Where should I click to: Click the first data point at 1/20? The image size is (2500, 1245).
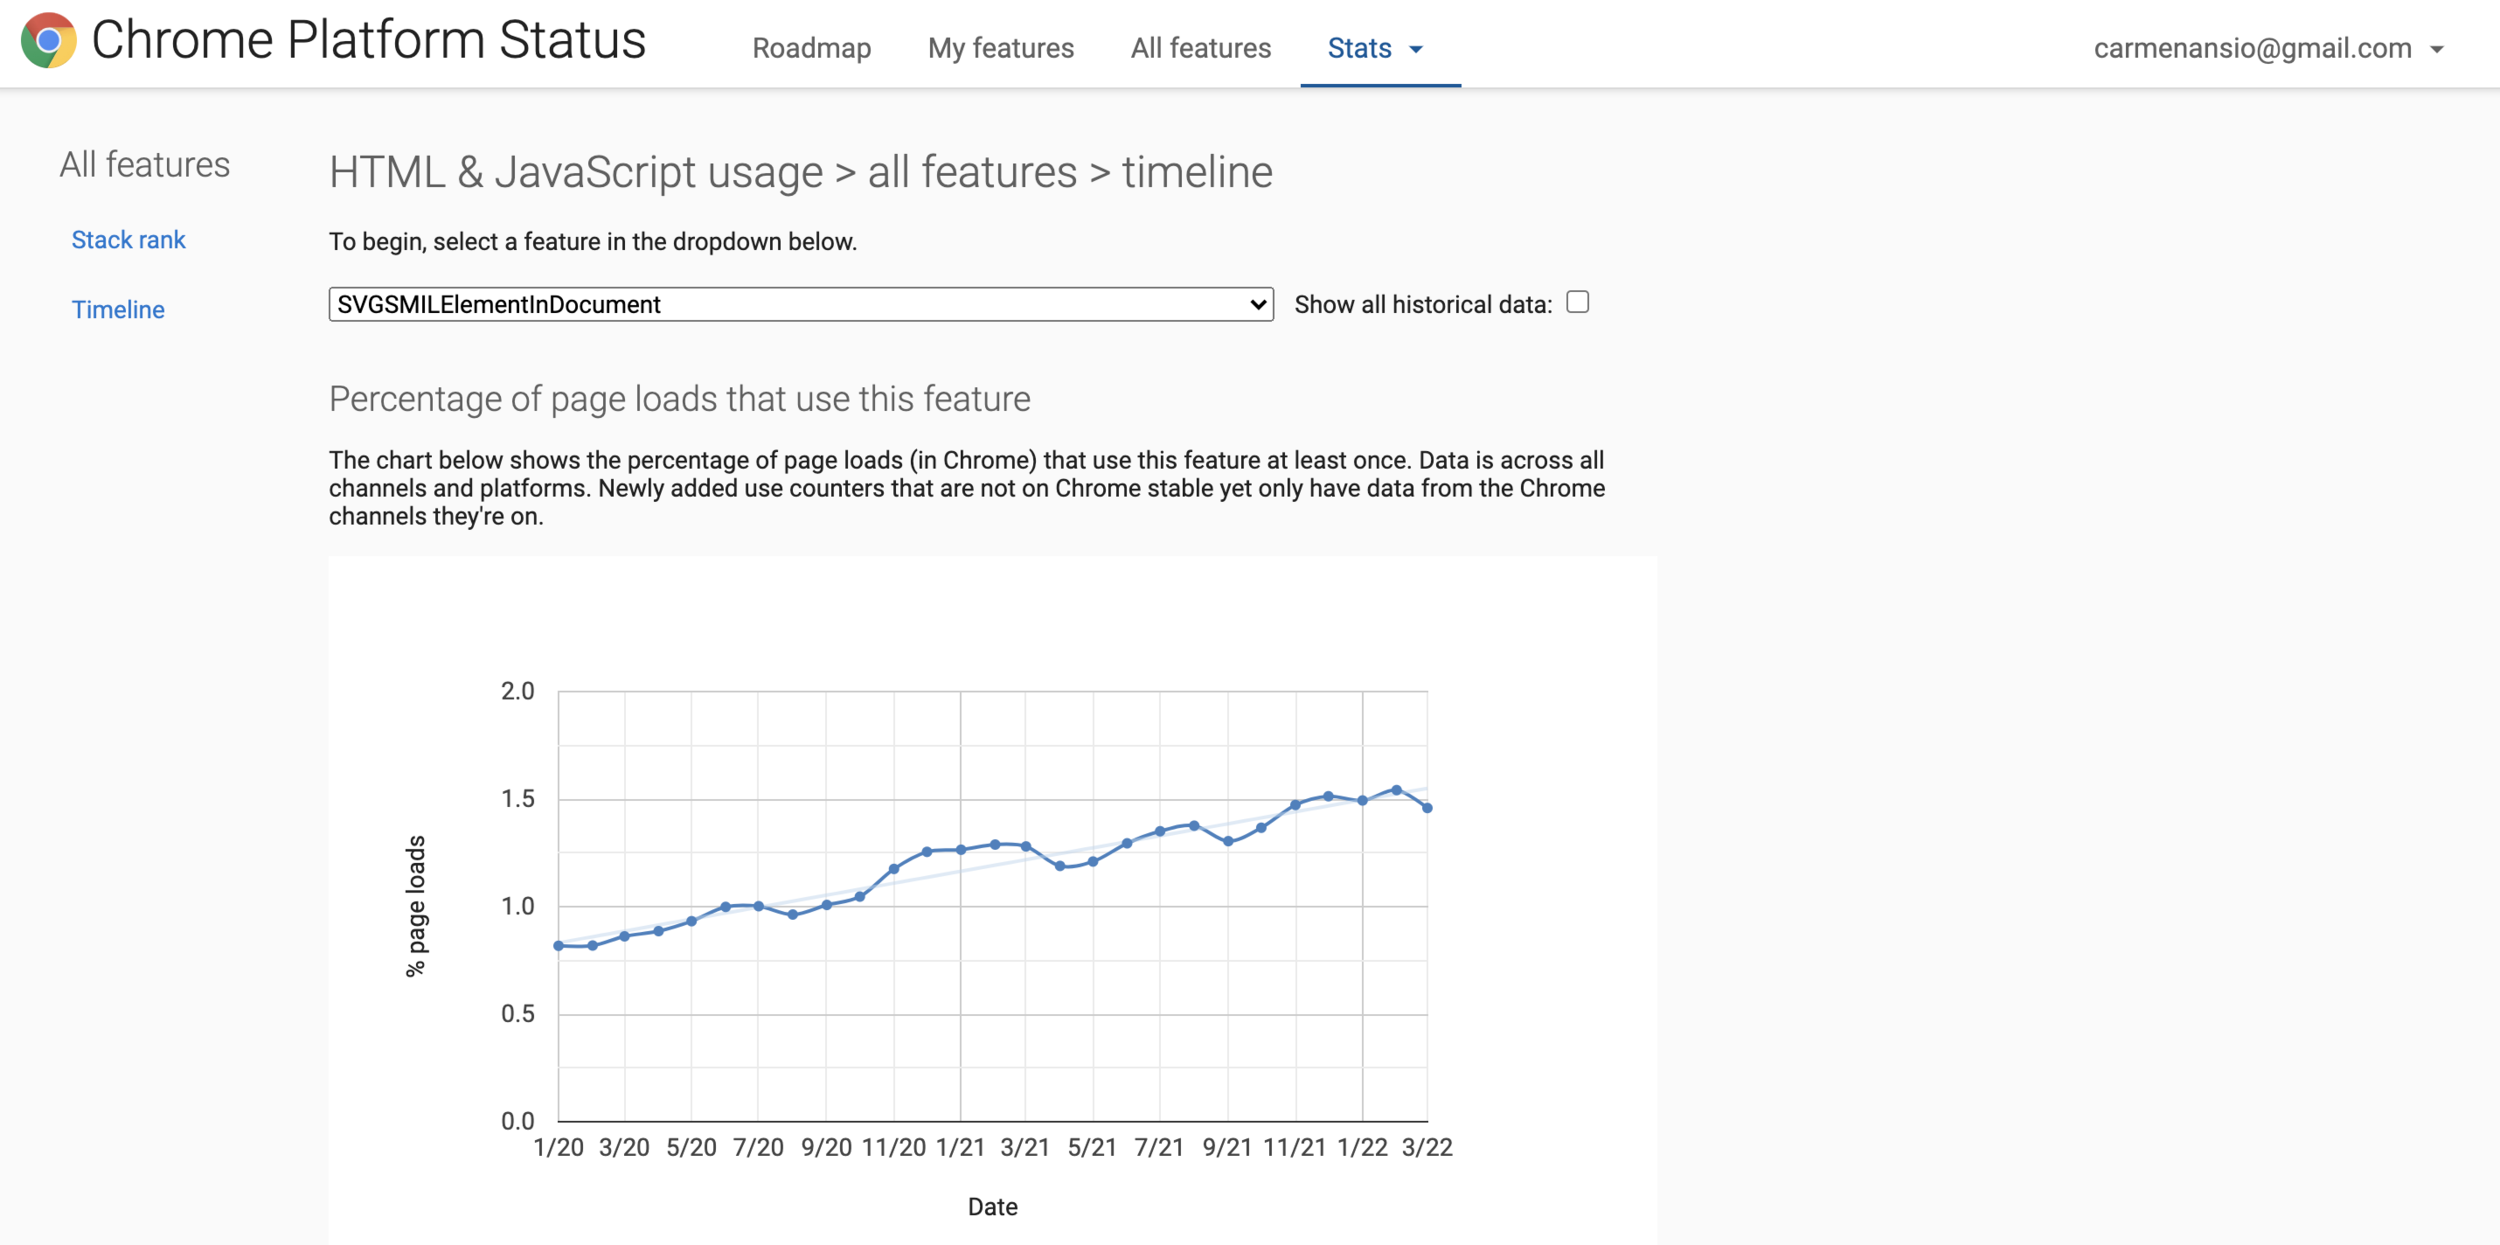[559, 945]
